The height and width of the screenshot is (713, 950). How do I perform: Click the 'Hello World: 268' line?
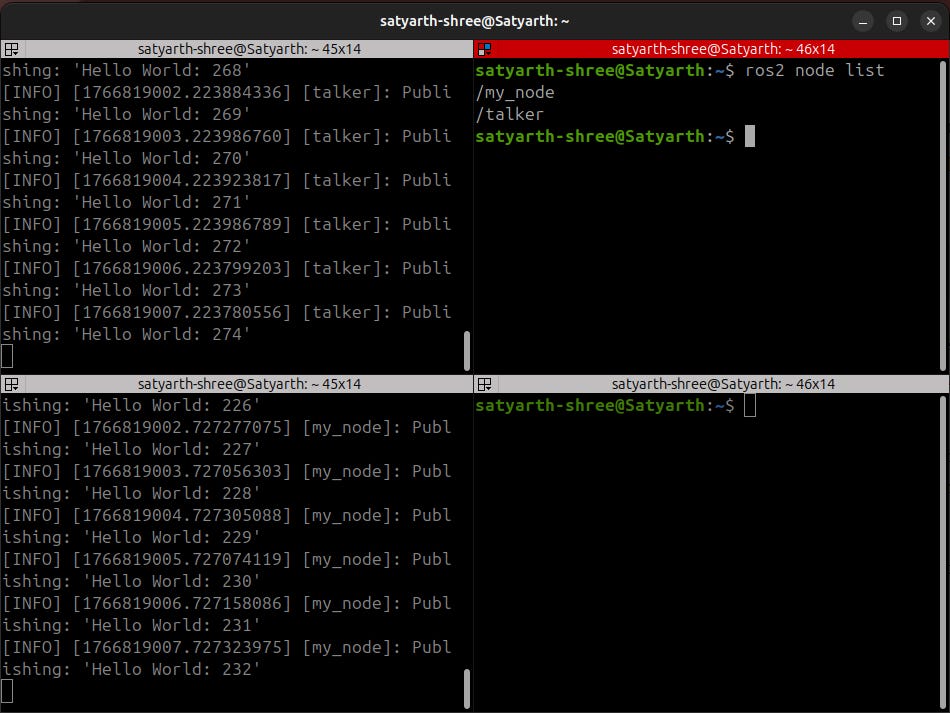pos(125,70)
